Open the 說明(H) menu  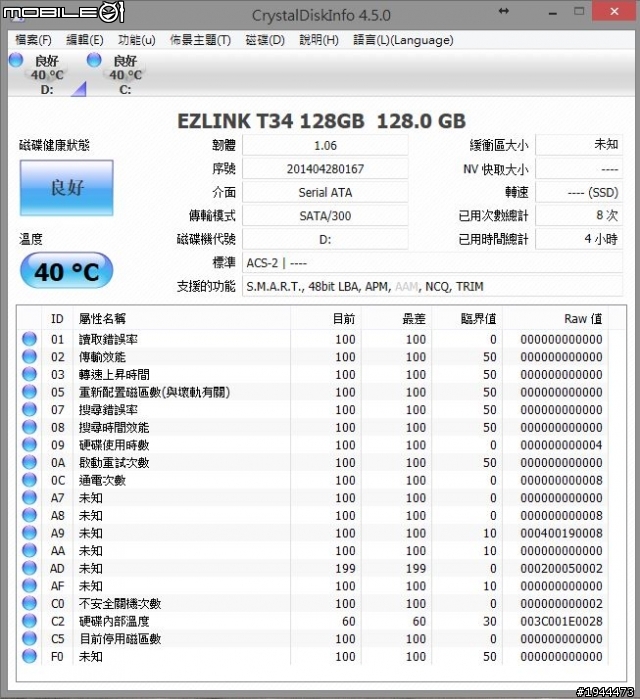(x=319, y=40)
